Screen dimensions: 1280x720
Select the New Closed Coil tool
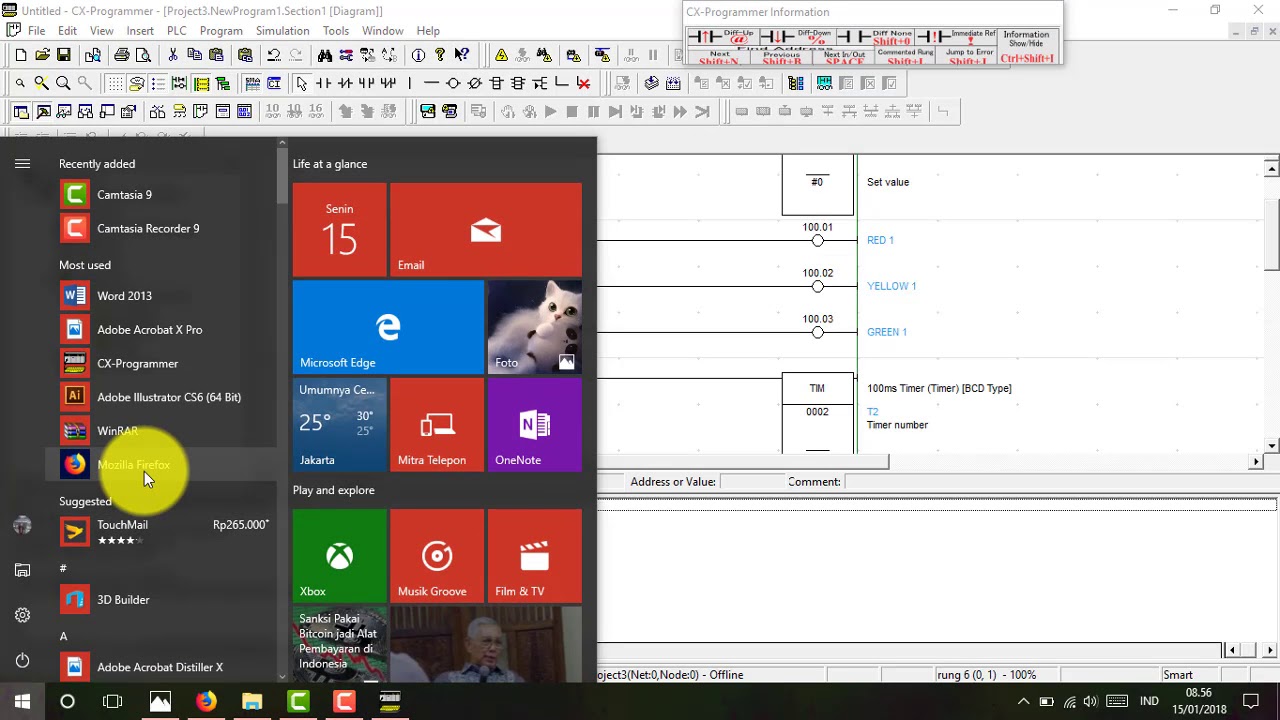pyautogui.click(x=475, y=84)
